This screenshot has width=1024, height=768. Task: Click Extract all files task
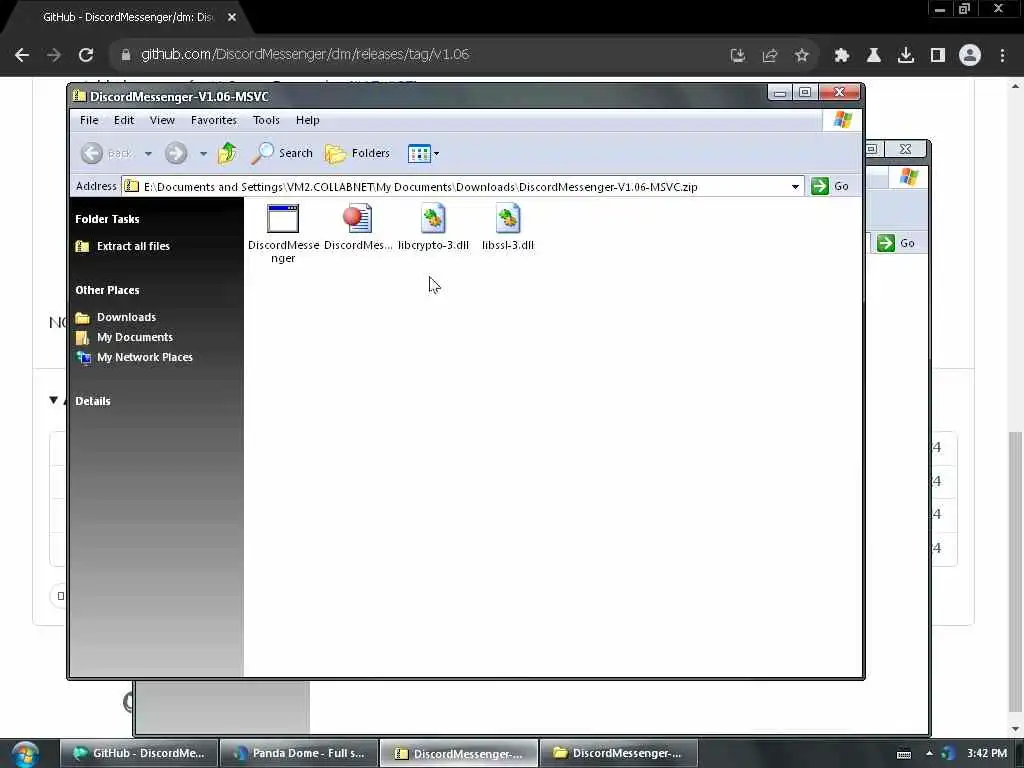point(123,246)
